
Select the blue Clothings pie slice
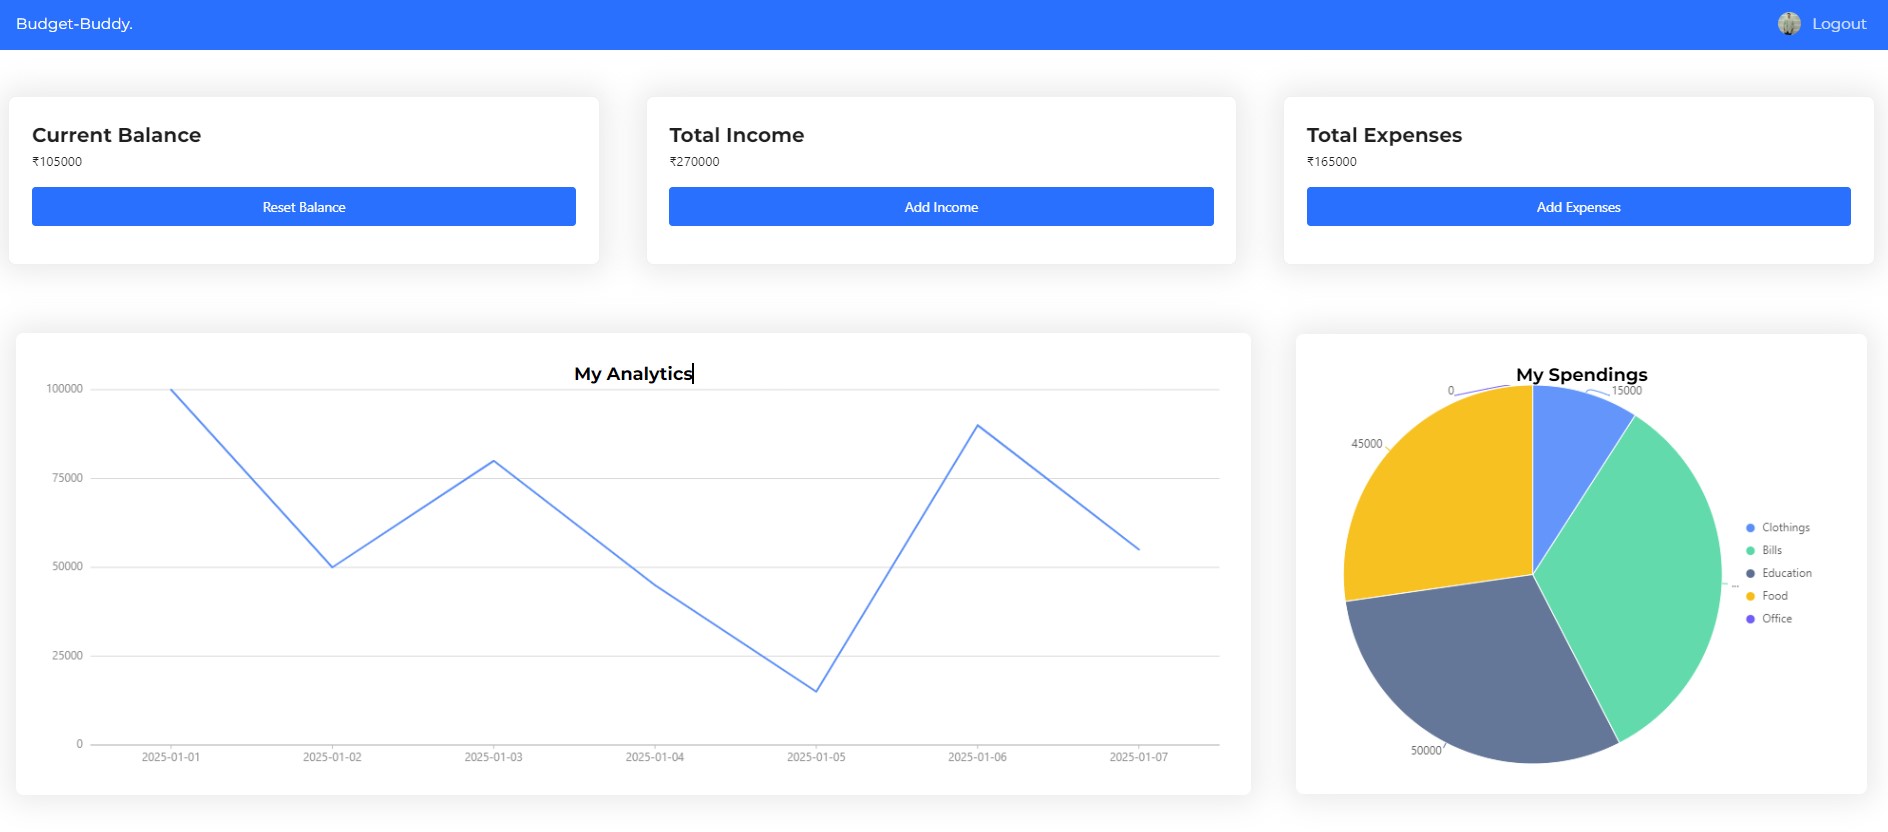pos(1572,450)
